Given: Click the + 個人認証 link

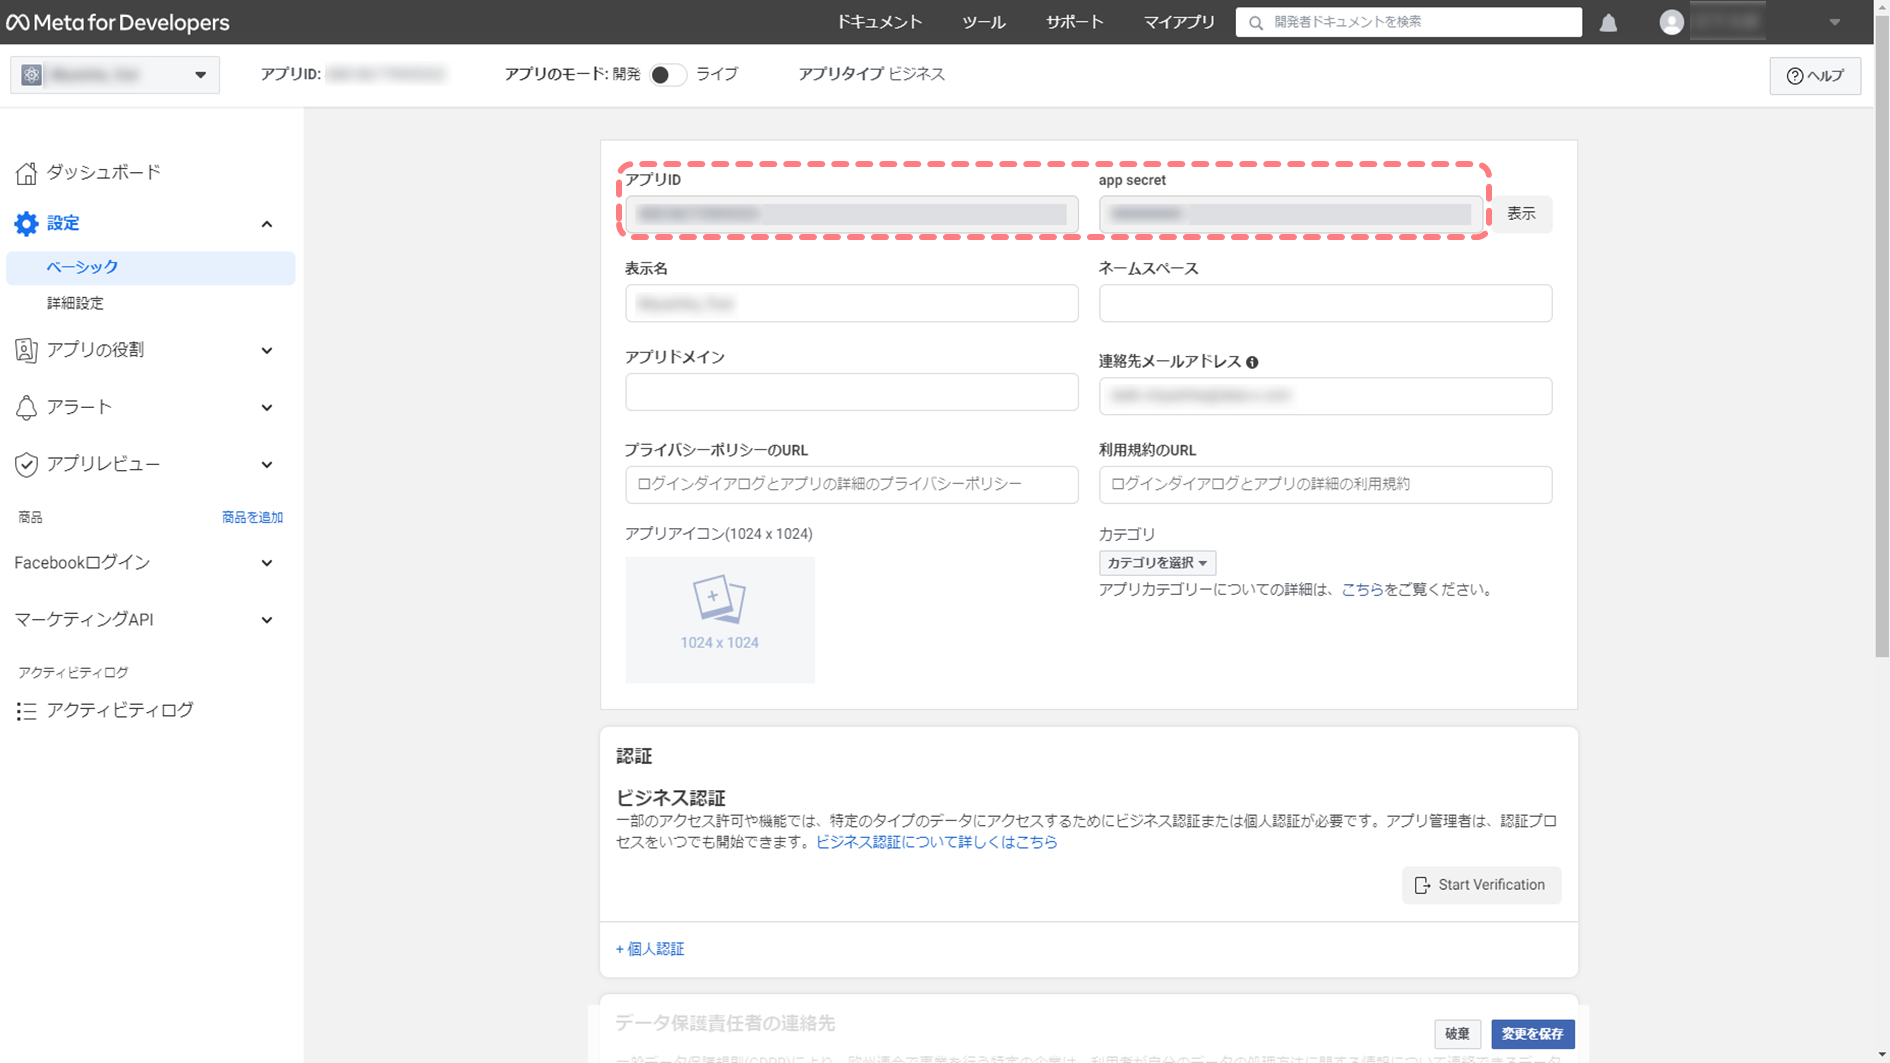Looking at the screenshot, I should click(650, 949).
